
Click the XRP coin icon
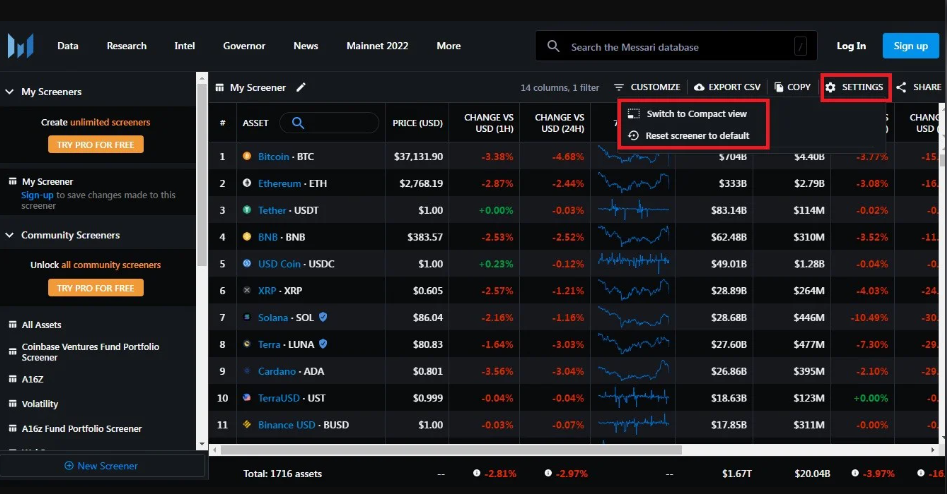(246, 290)
